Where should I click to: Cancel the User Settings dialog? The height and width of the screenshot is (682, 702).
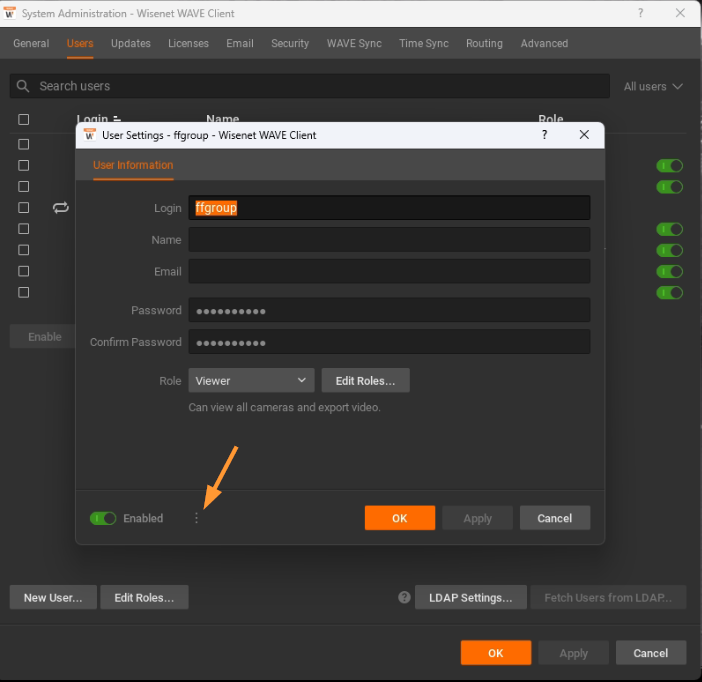tap(555, 518)
